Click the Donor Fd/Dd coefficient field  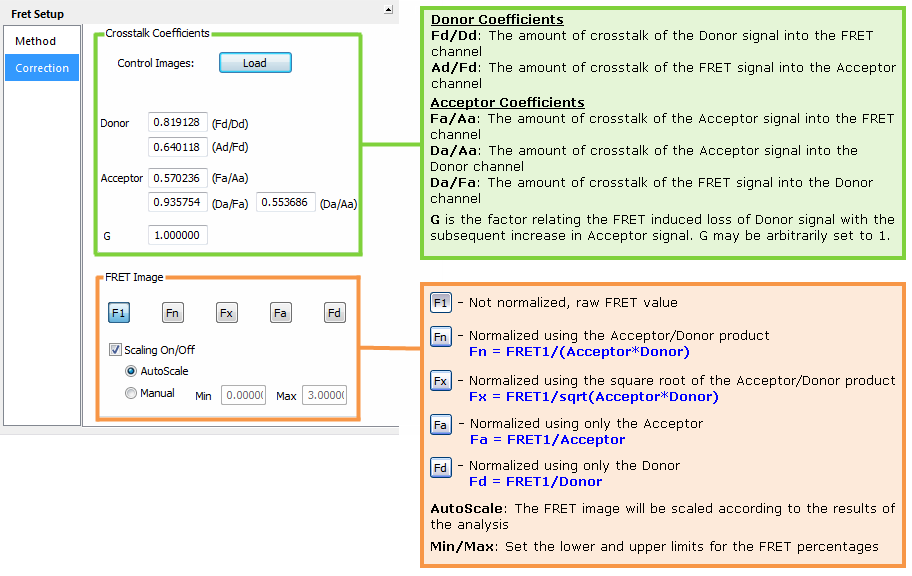(178, 122)
